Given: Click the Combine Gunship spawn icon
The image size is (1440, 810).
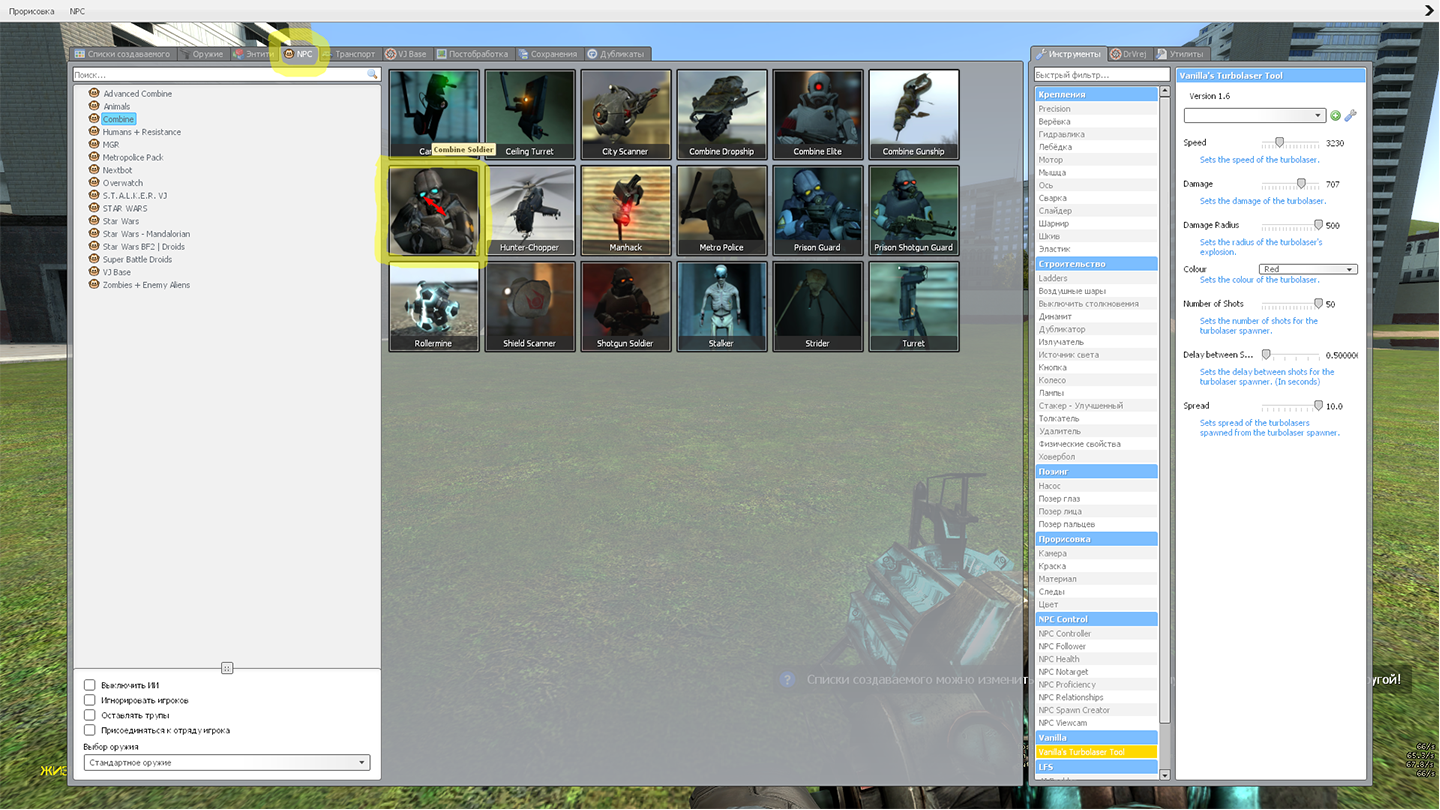Looking at the screenshot, I should point(914,115).
